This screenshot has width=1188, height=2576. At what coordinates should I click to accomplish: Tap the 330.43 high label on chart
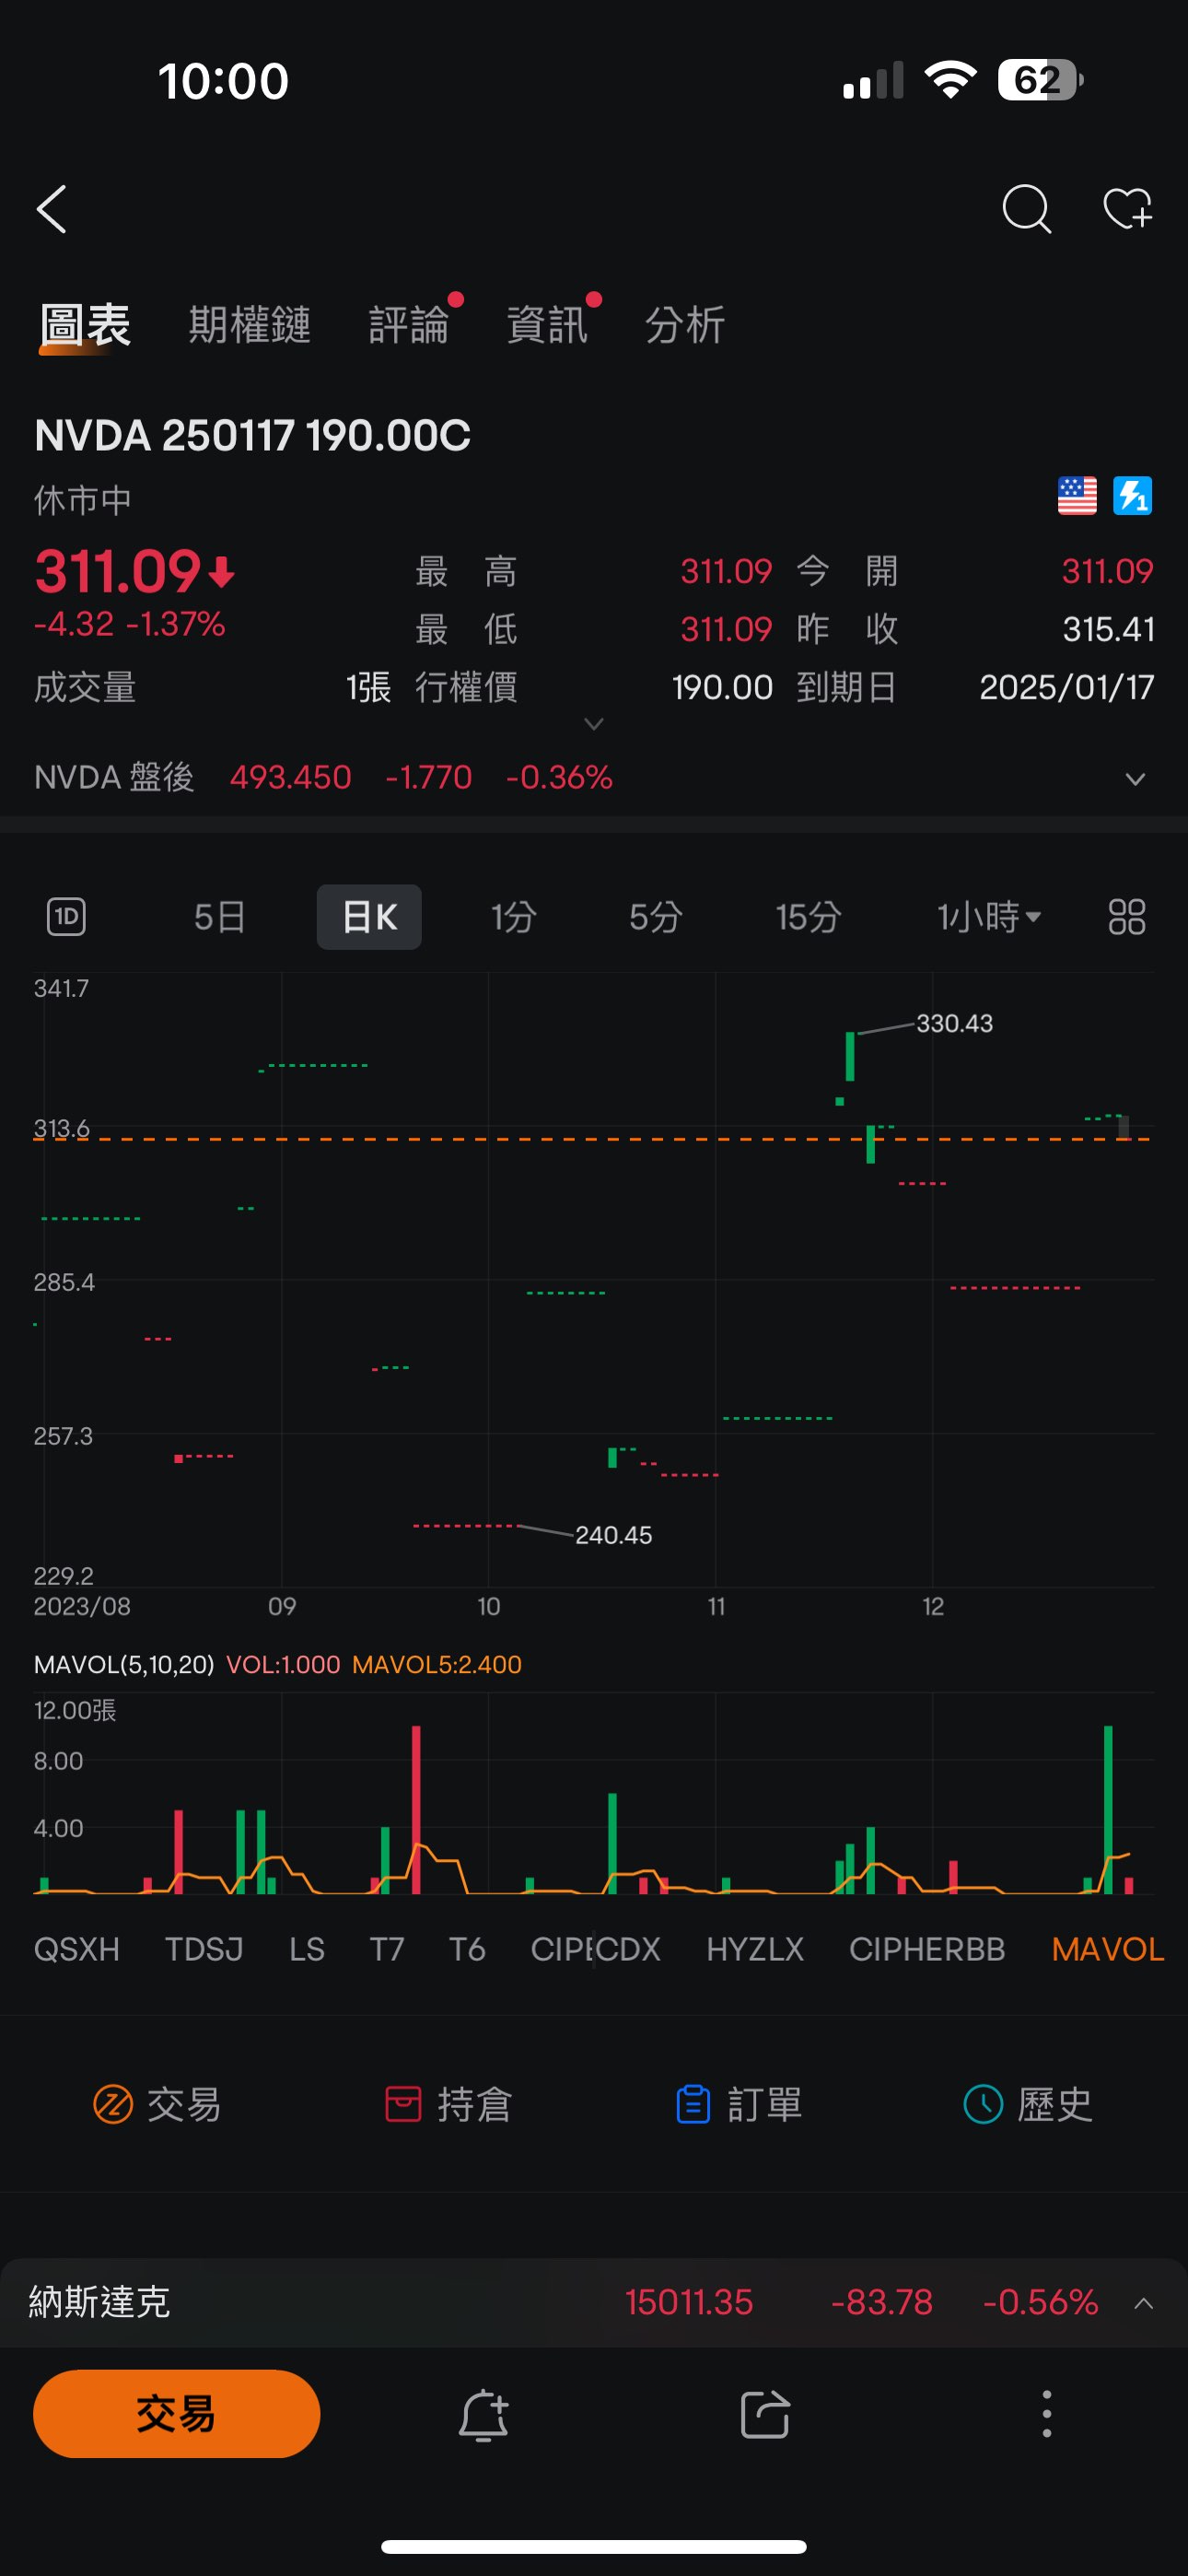click(955, 1023)
